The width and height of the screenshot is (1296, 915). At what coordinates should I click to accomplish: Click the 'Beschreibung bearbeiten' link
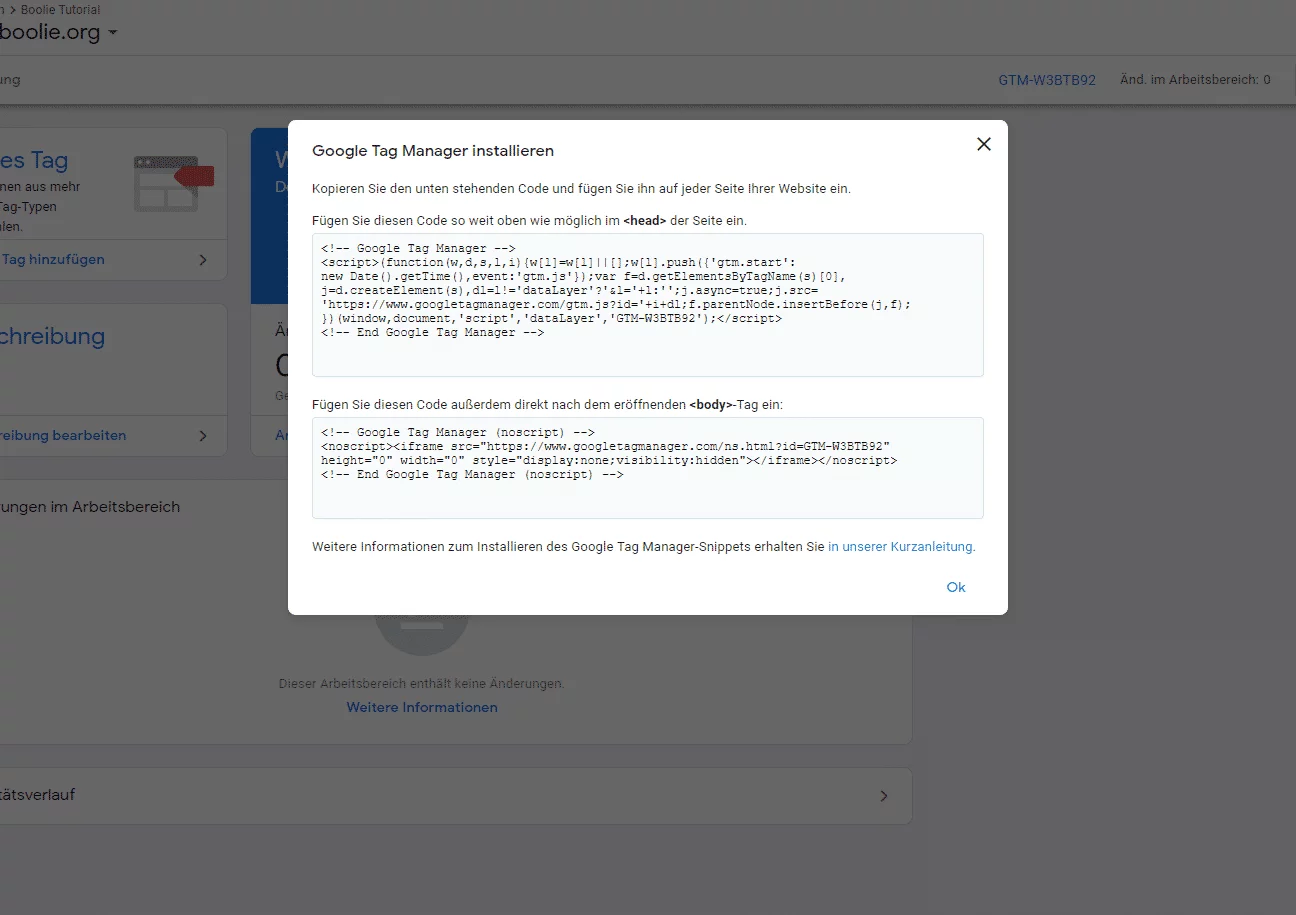[x=63, y=435]
